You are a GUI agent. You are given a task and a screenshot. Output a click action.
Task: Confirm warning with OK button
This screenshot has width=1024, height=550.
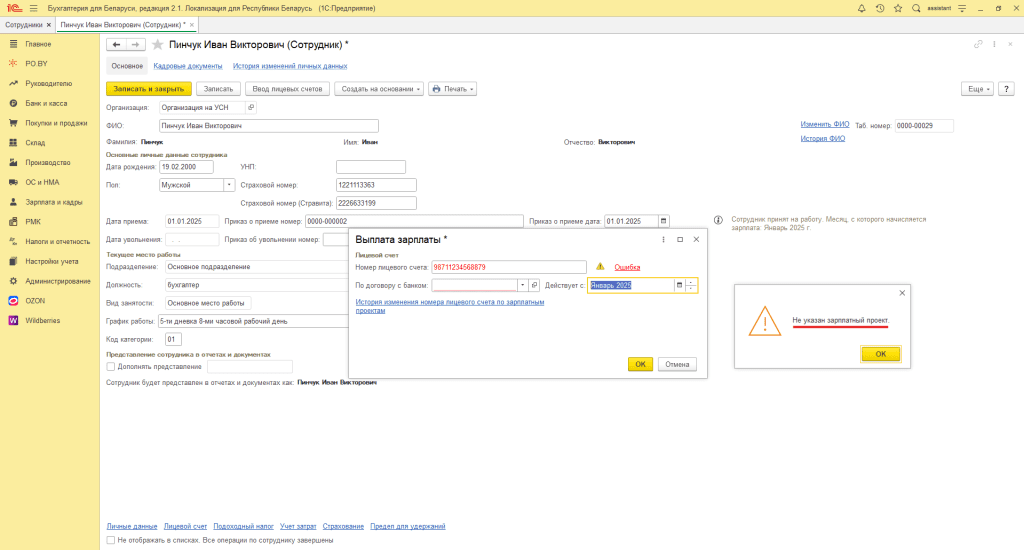(880, 354)
